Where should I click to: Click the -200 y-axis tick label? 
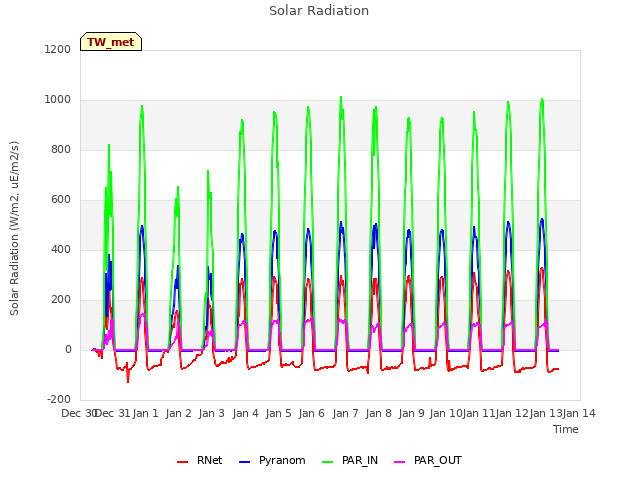click(59, 399)
